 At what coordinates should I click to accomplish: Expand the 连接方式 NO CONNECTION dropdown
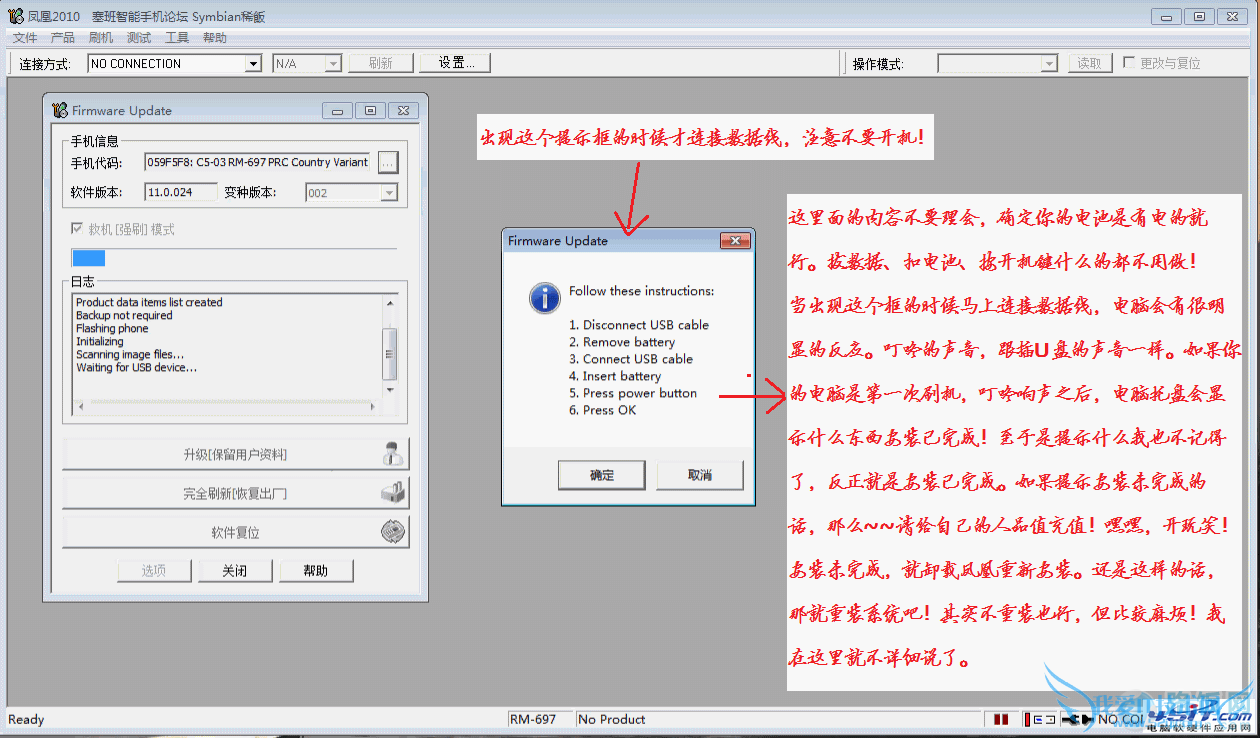point(253,63)
